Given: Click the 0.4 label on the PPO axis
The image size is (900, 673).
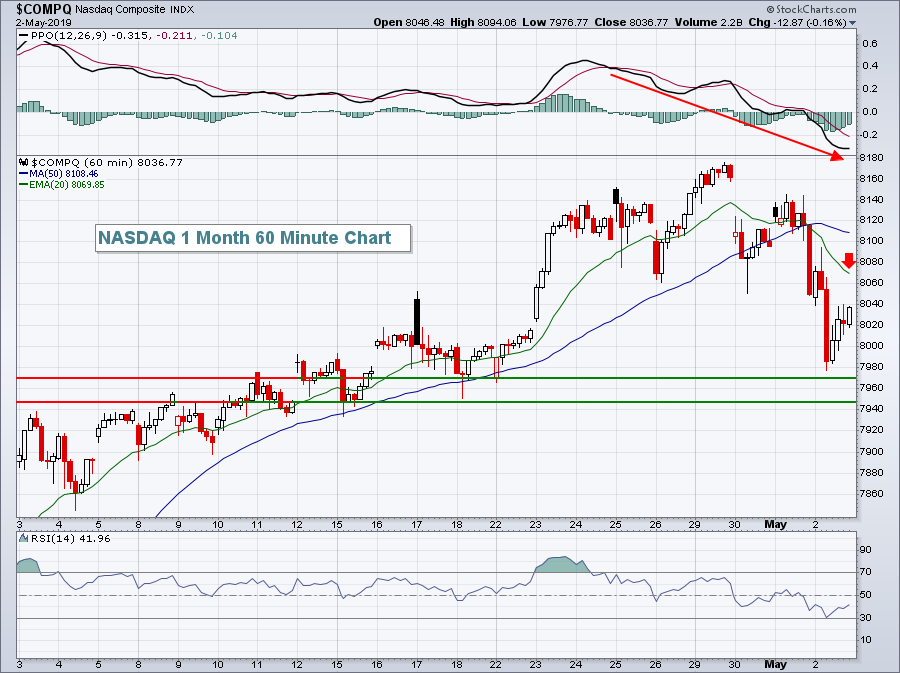Looking at the screenshot, I should (870, 65).
